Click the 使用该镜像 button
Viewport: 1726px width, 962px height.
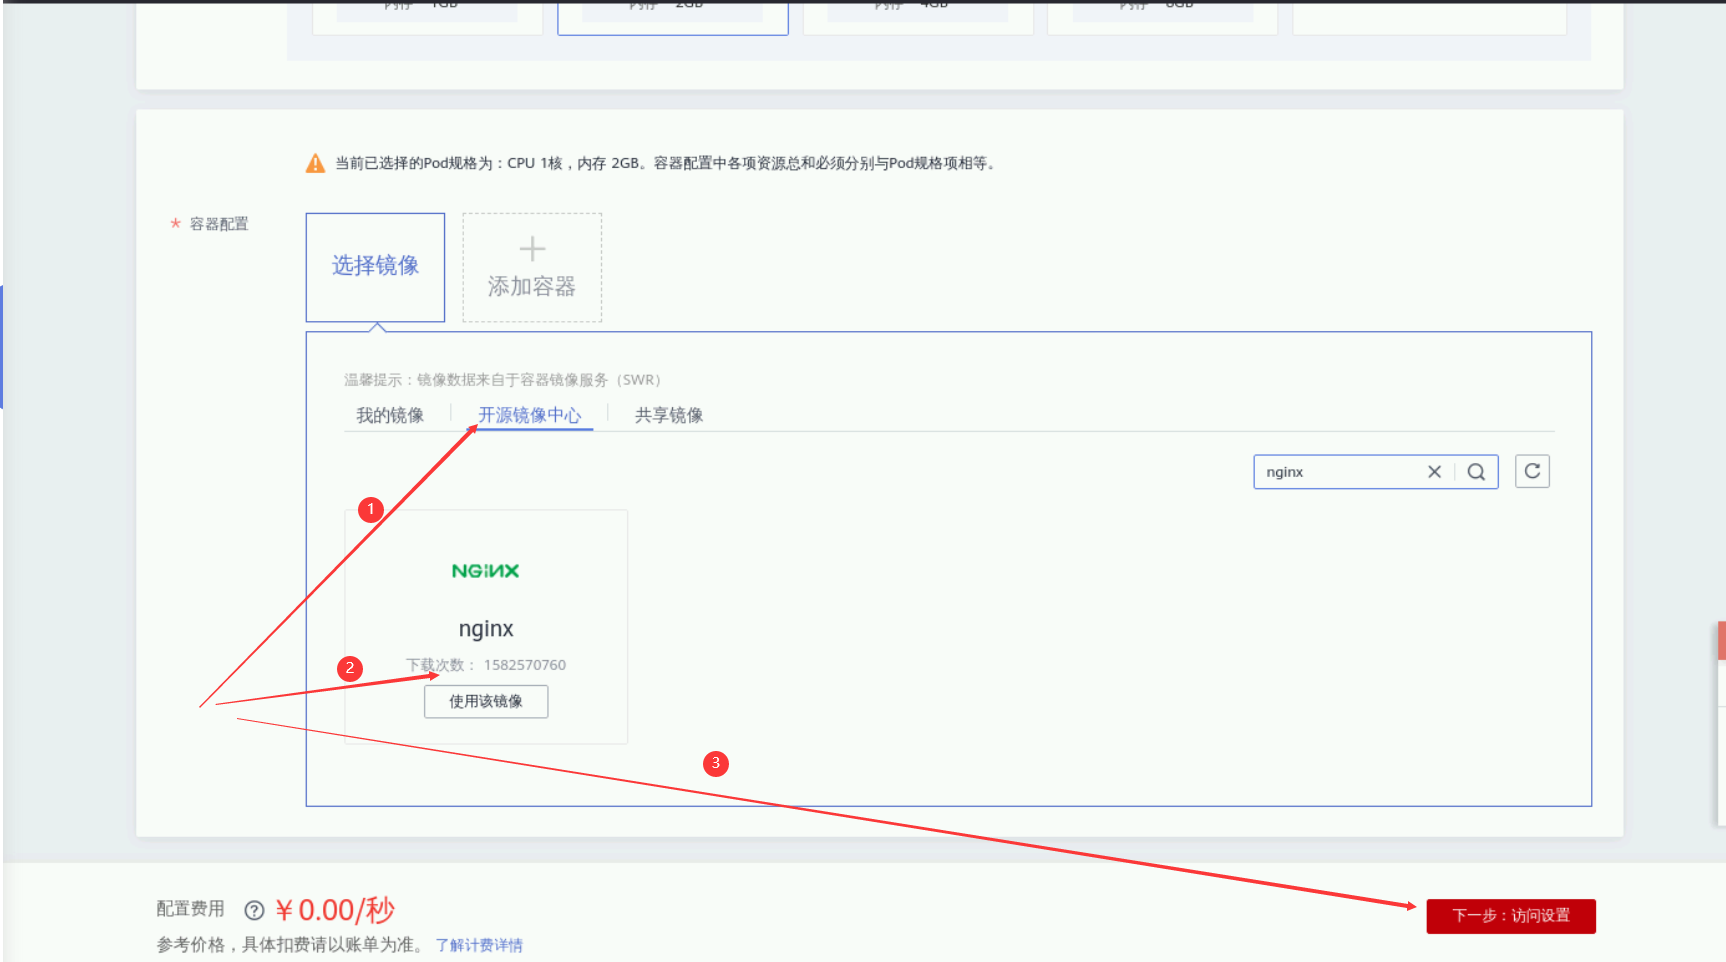click(x=486, y=701)
